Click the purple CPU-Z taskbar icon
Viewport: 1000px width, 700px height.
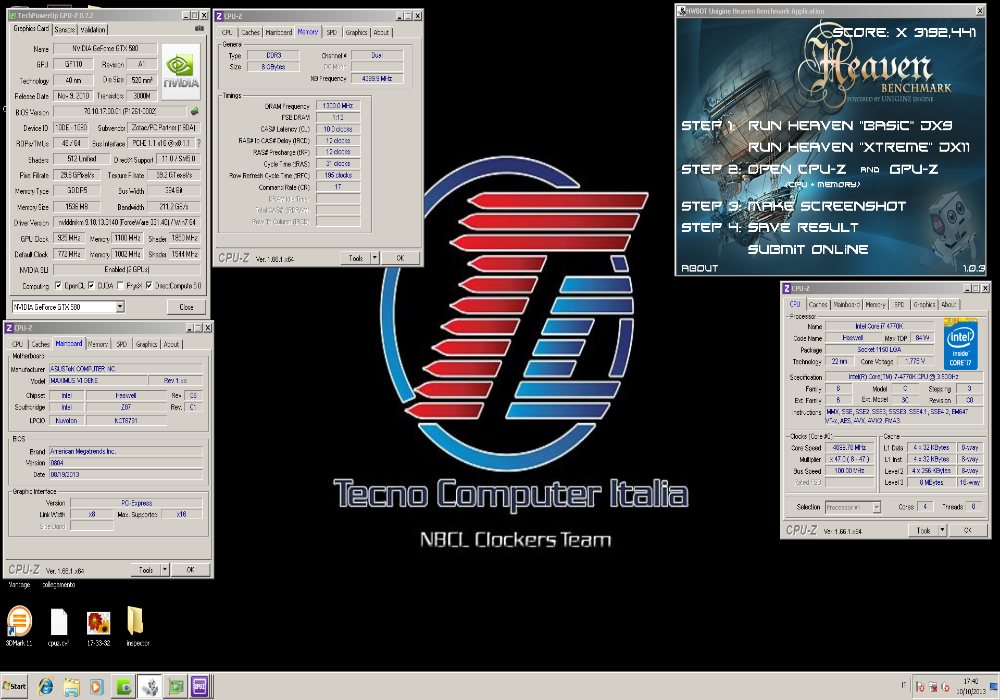pos(200,687)
